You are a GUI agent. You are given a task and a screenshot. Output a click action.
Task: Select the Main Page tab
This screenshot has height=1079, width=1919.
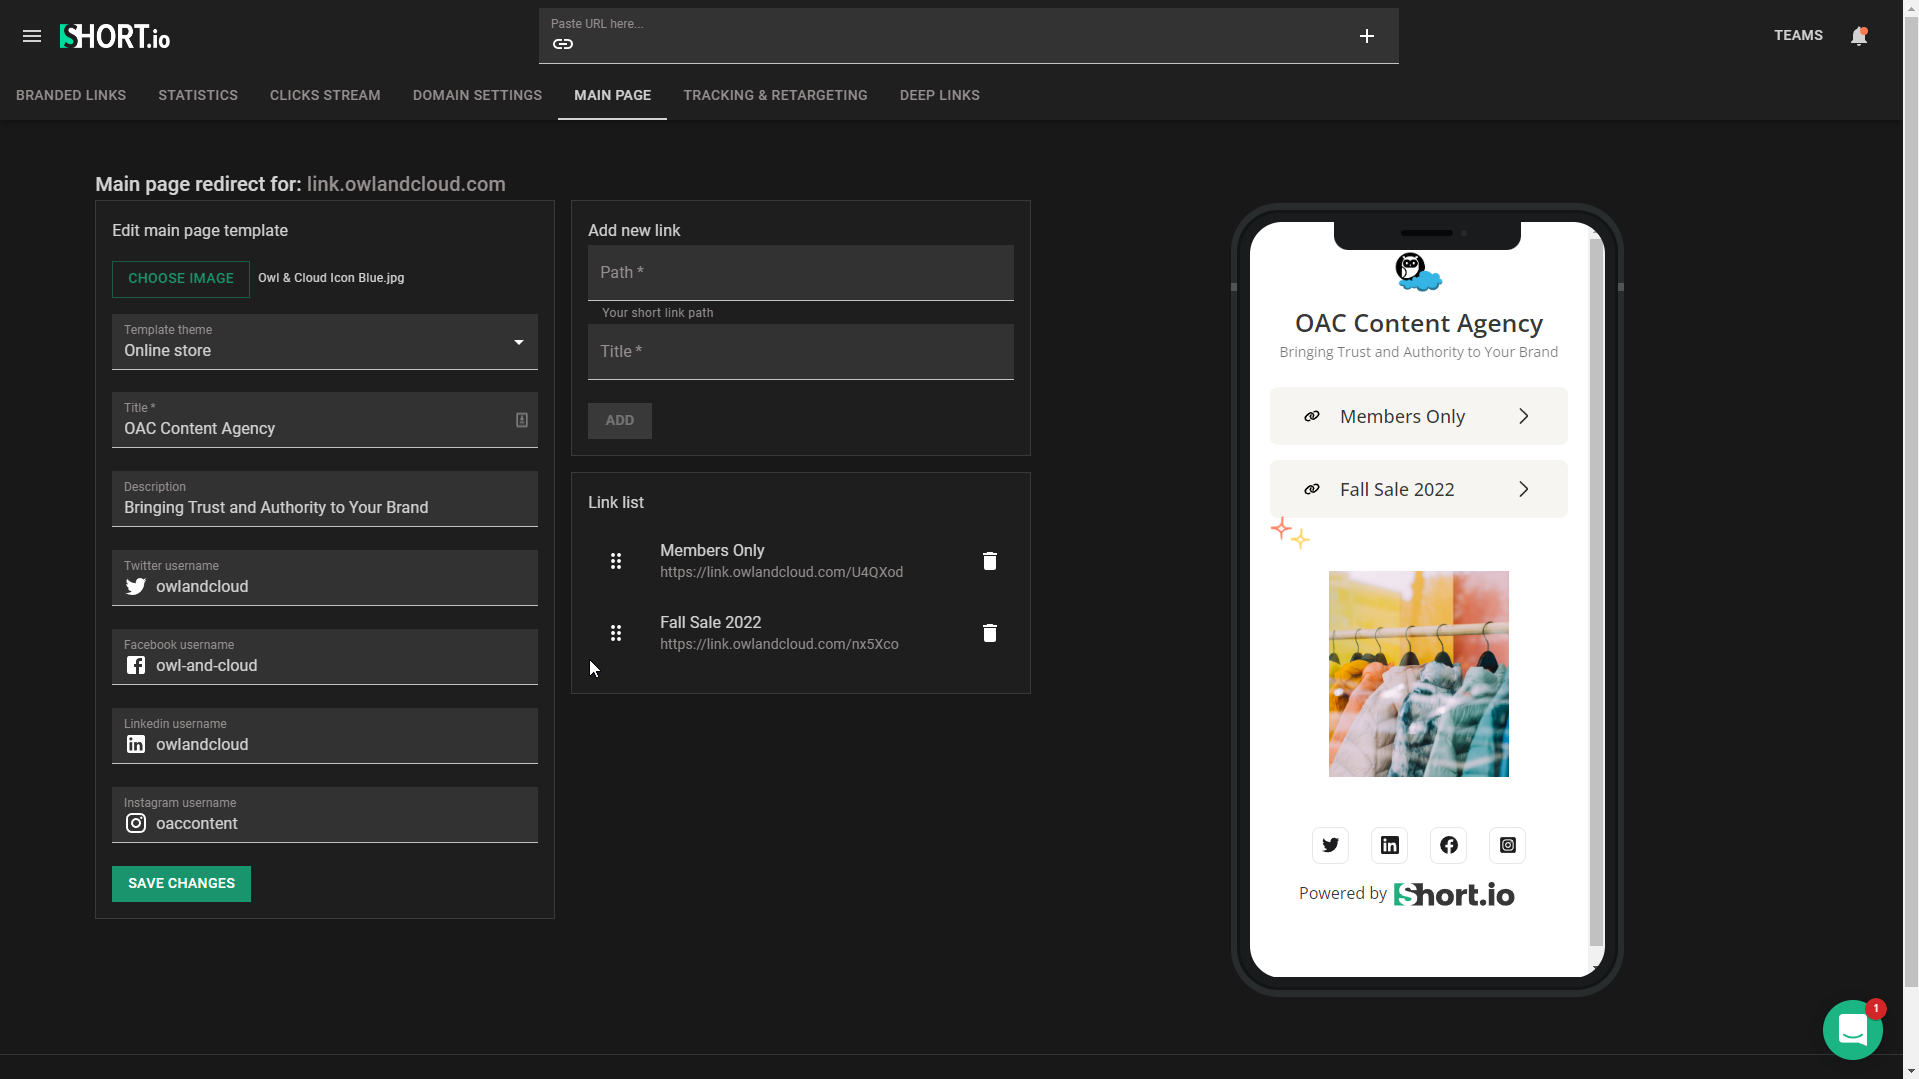pyautogui.click(x=612, y=96)
